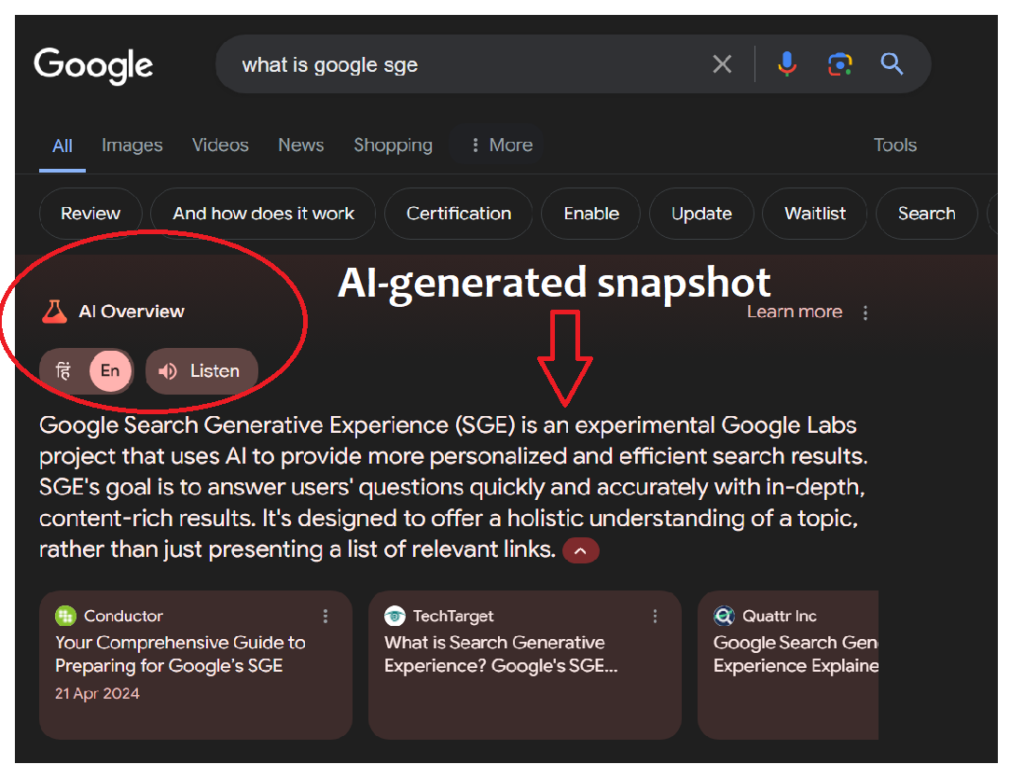Open TechTarget card three-dot menu
The height and width of the screenshot is (778, 1024).
point(655,616)
